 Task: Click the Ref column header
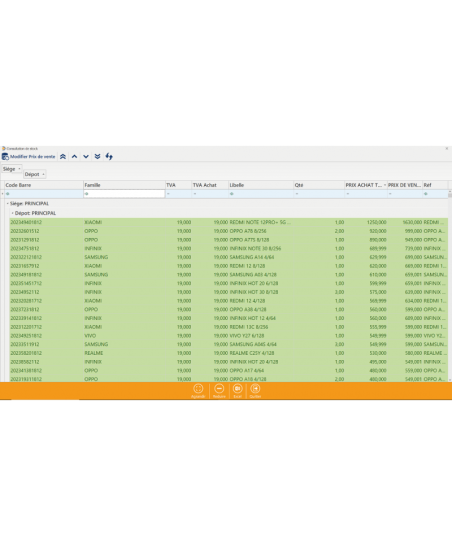(435, 185)
